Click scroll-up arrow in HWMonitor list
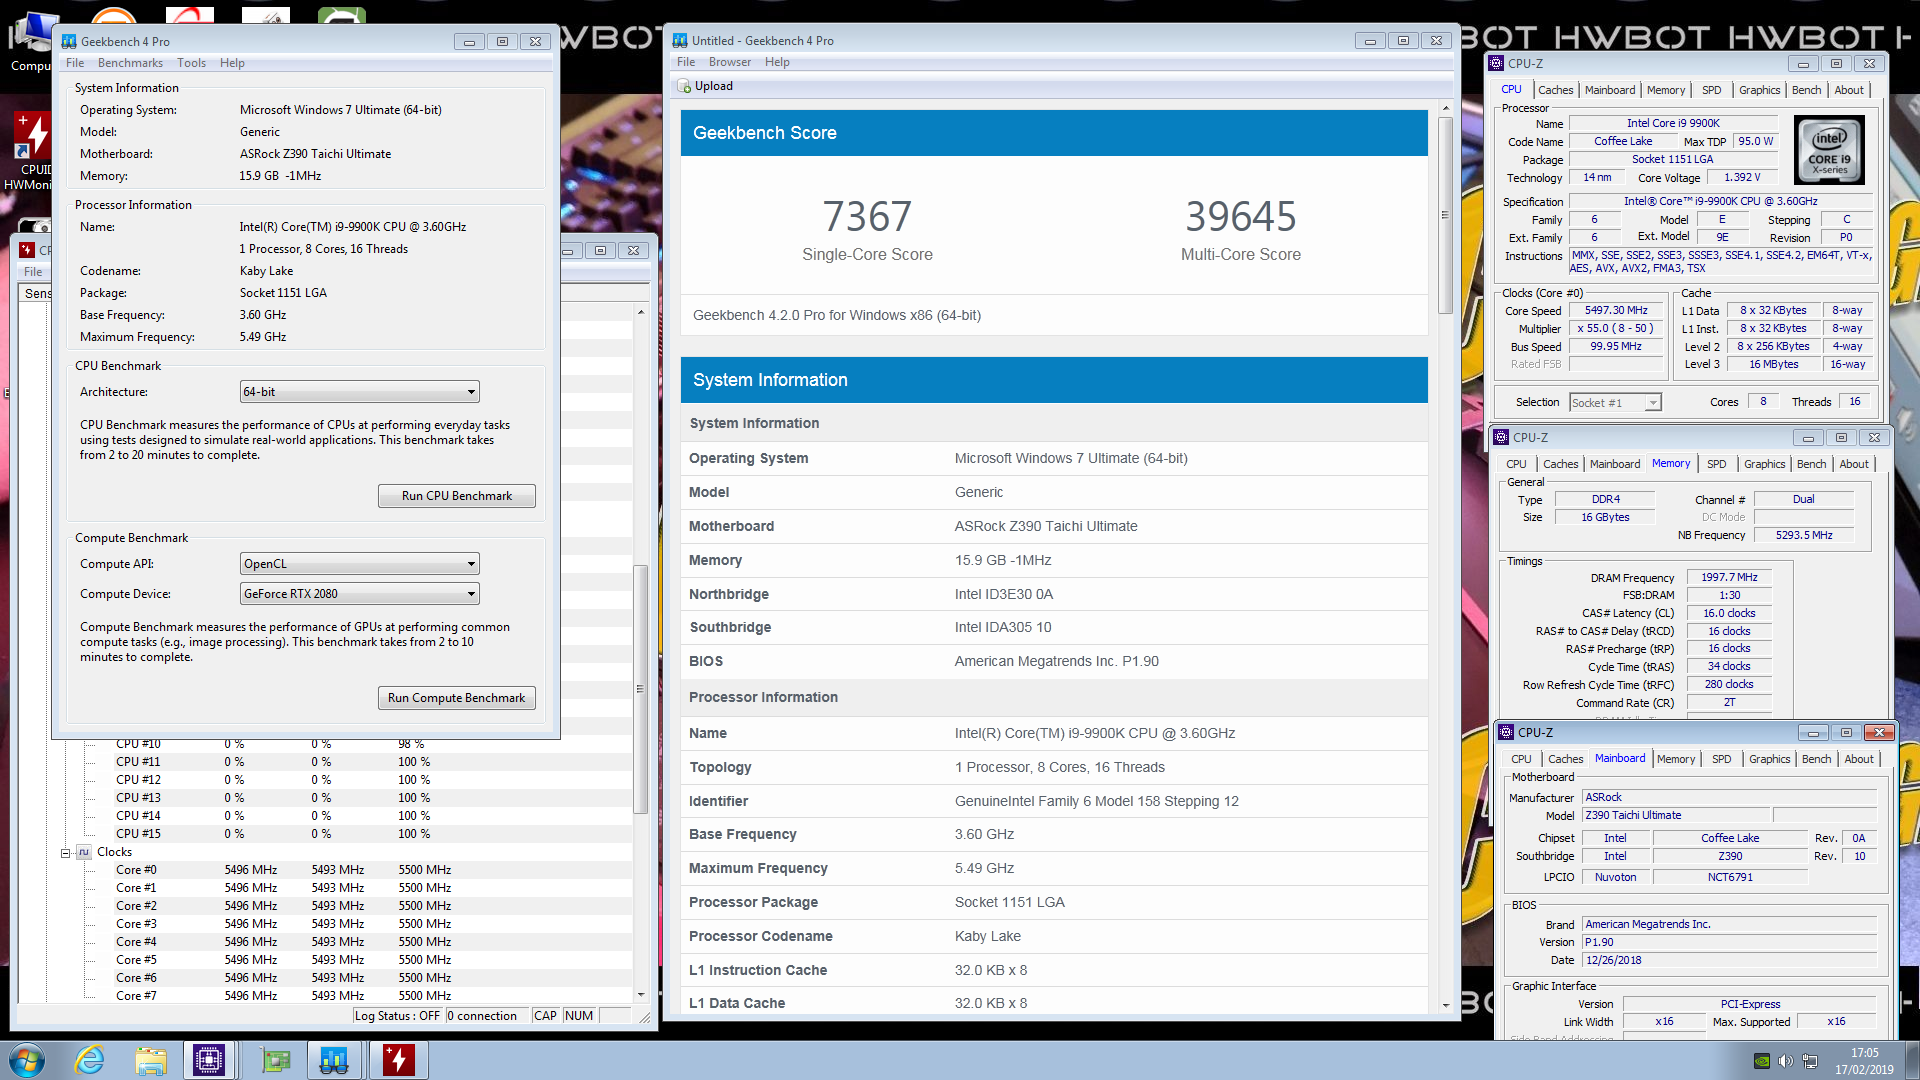 (640, 313)
